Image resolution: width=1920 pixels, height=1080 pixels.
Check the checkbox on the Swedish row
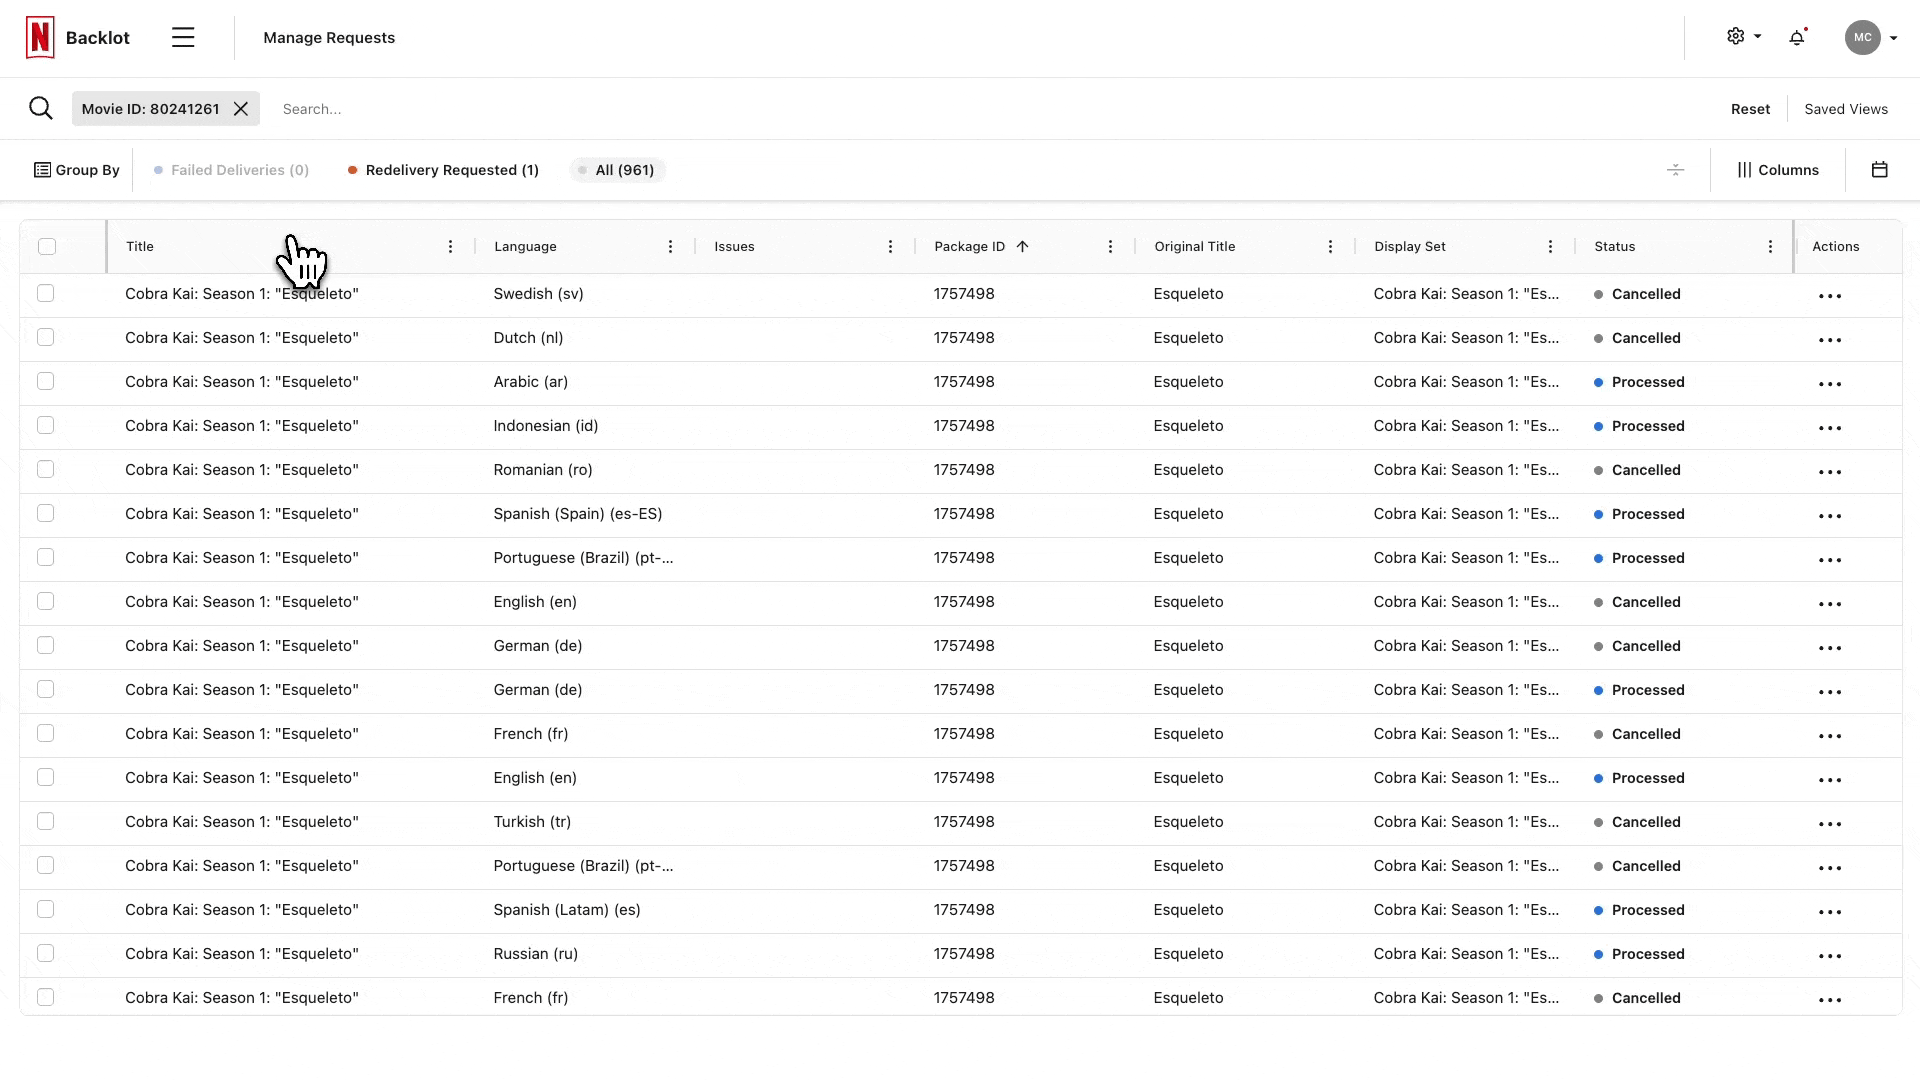(x=46, y=293)
